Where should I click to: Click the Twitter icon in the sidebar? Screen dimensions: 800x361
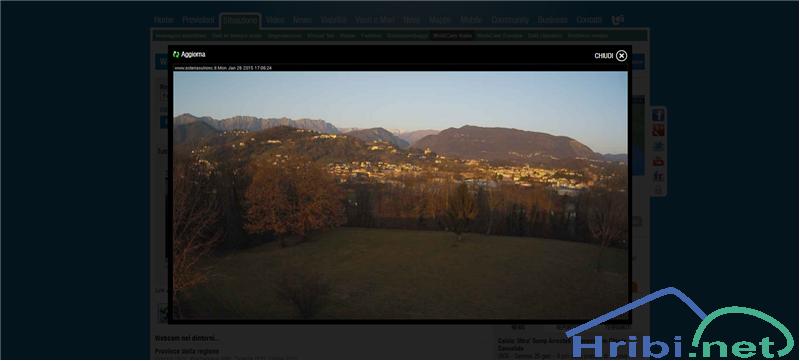658,146
